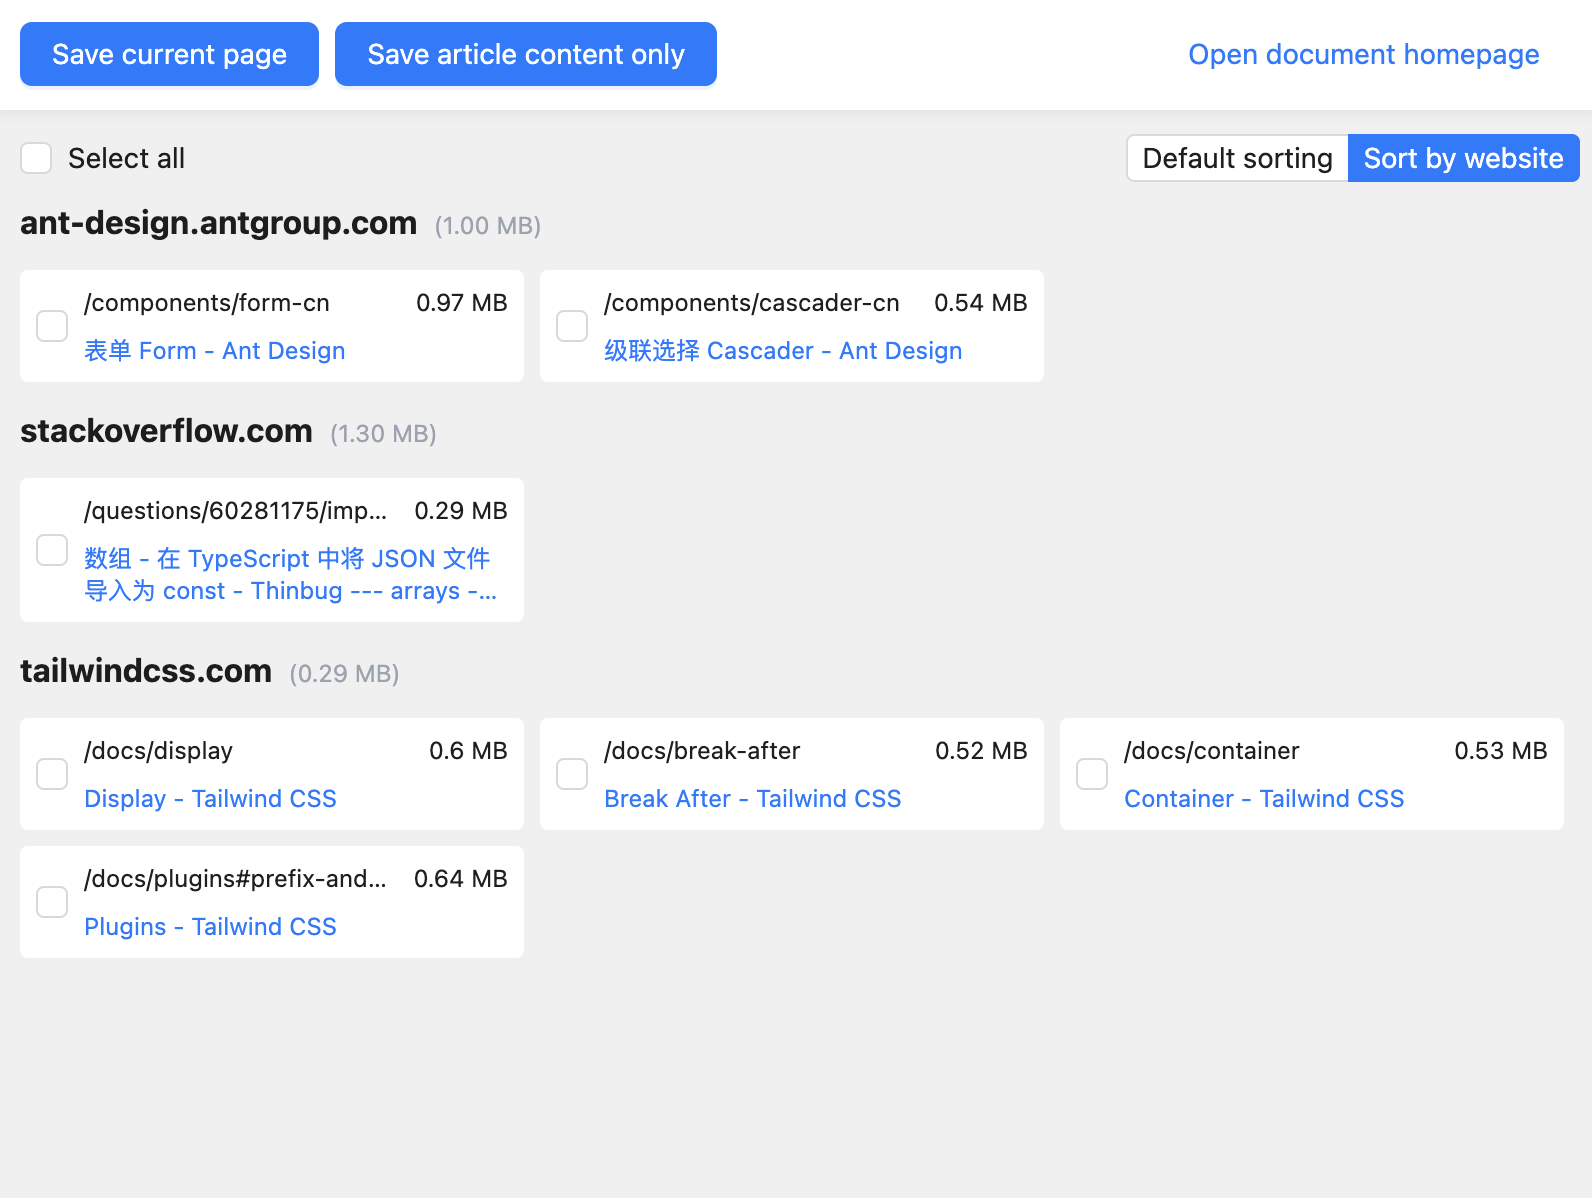Click Save article content only button

(526, 54)
